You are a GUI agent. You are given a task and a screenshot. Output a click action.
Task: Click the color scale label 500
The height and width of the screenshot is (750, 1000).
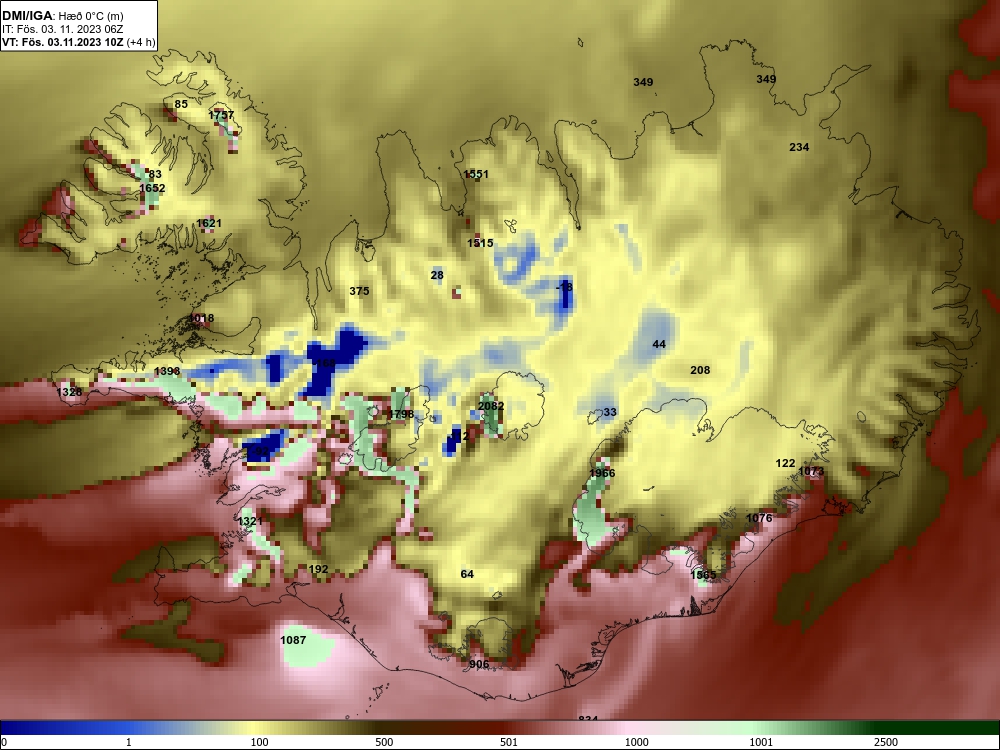pyautogui.click(x=384, y=742)
